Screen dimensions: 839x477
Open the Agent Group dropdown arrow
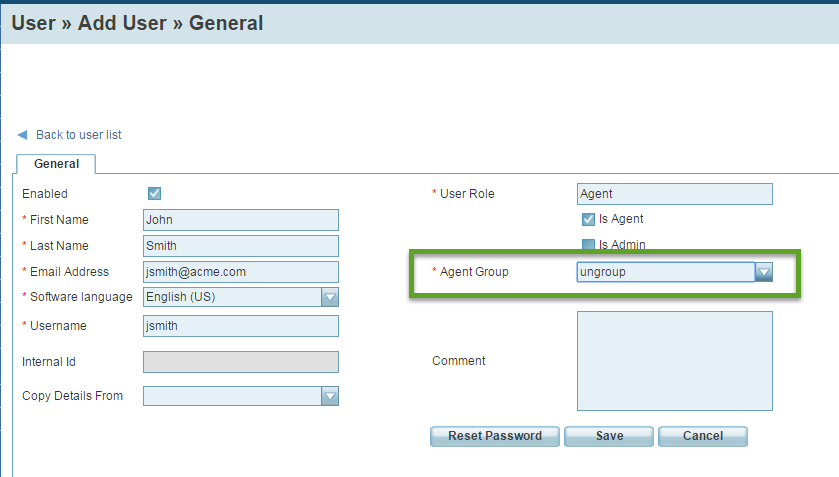pos(764,272)
